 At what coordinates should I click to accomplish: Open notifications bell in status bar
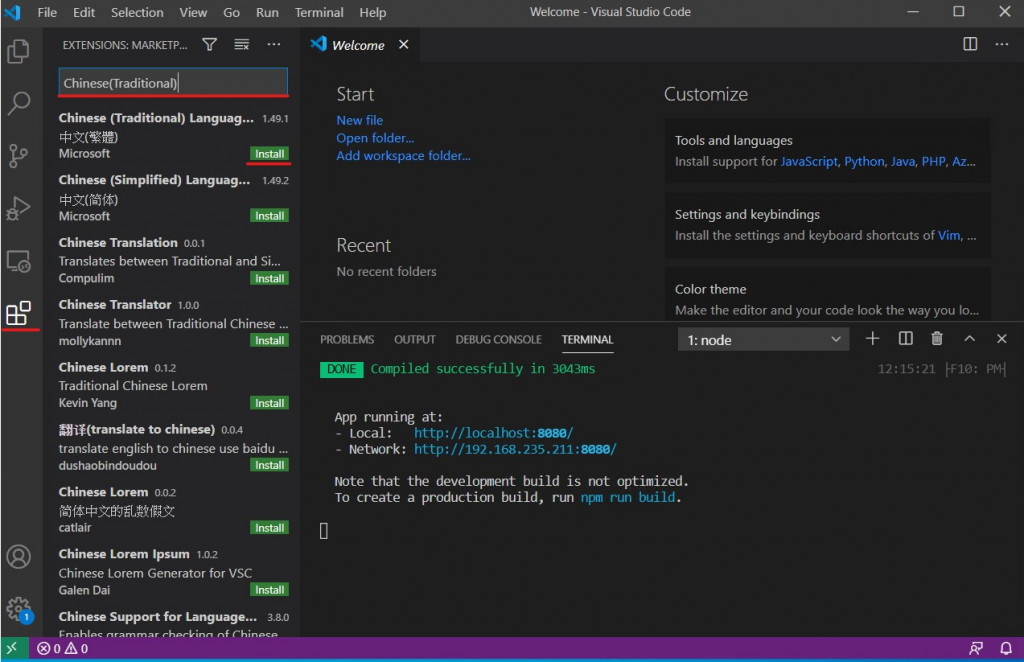pyautogui.click(x=1006, y=648)
